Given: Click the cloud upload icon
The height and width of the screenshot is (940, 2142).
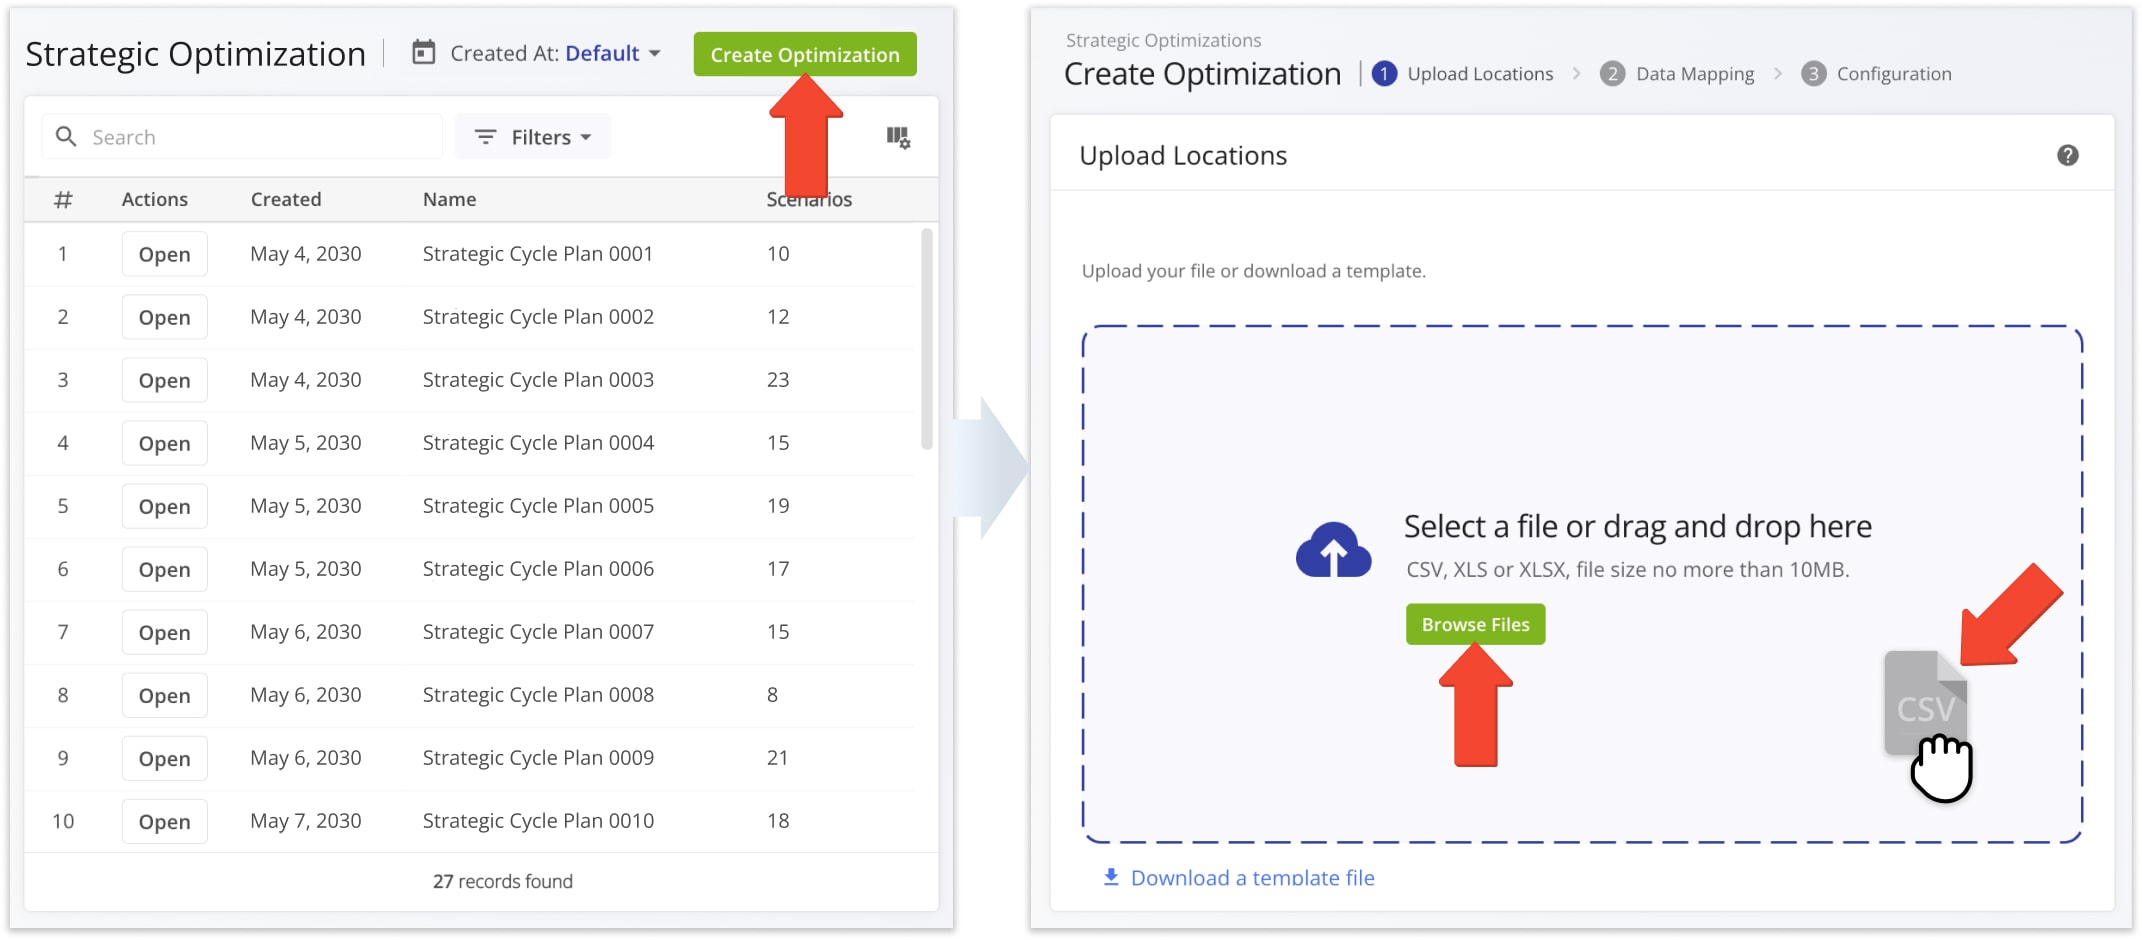Looking at the screenshot, I should [x=1332, y=551].
